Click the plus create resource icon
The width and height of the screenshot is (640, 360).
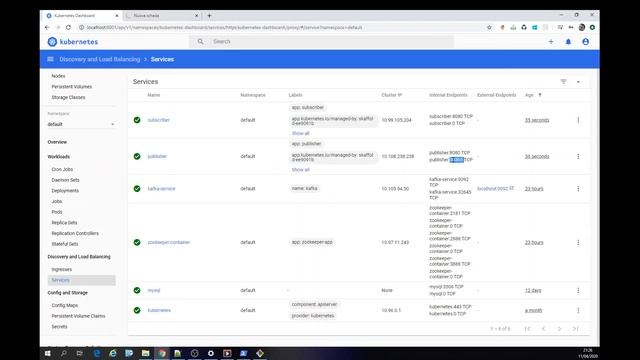(x=551, y=42)
